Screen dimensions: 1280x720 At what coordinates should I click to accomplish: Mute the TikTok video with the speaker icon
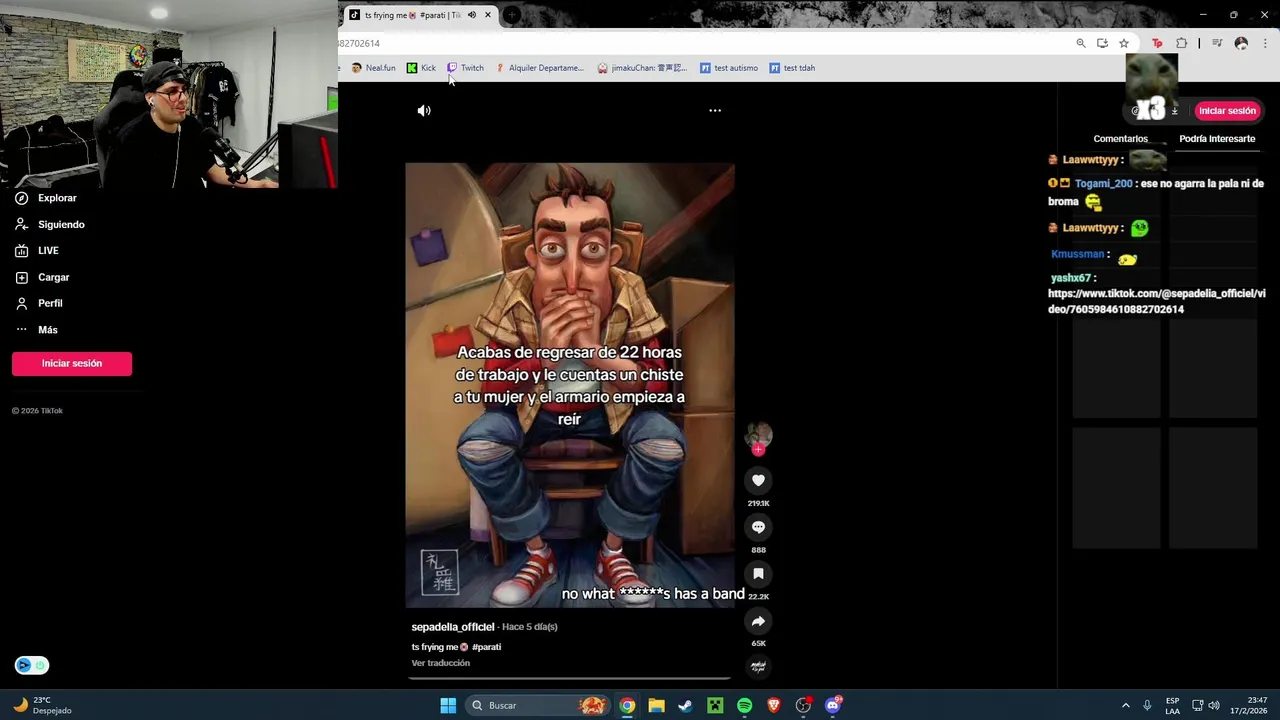424,111
